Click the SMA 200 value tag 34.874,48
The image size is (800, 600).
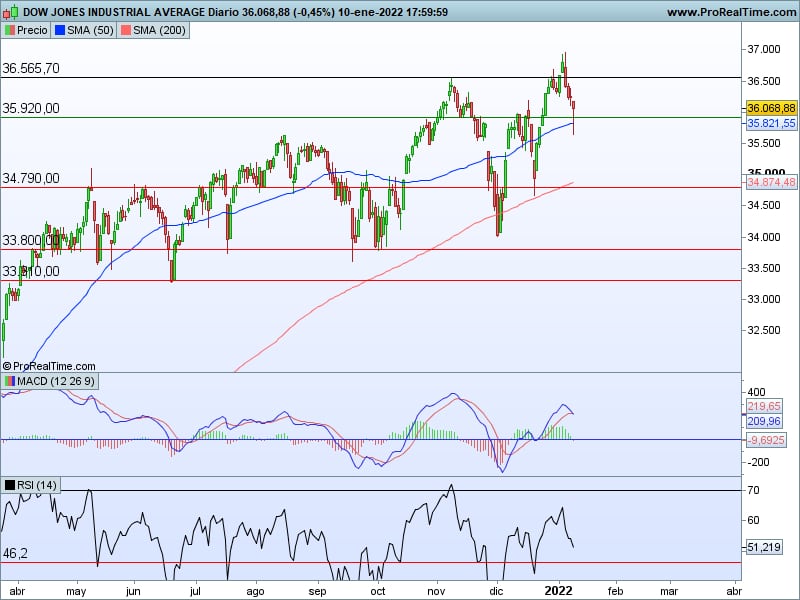(x=771, y=182)
